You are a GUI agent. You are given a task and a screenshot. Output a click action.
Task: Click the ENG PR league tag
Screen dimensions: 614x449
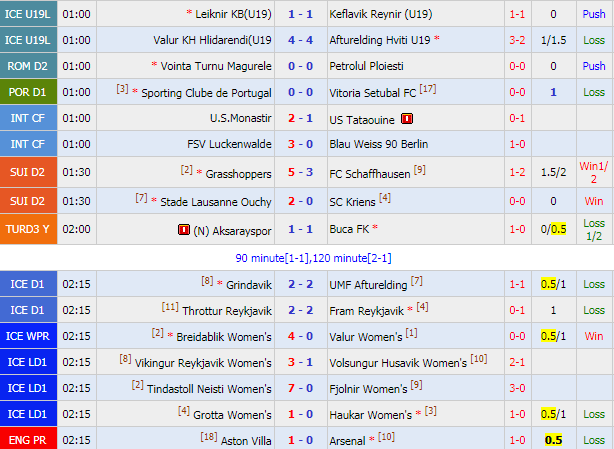click(x=28, y=440)
